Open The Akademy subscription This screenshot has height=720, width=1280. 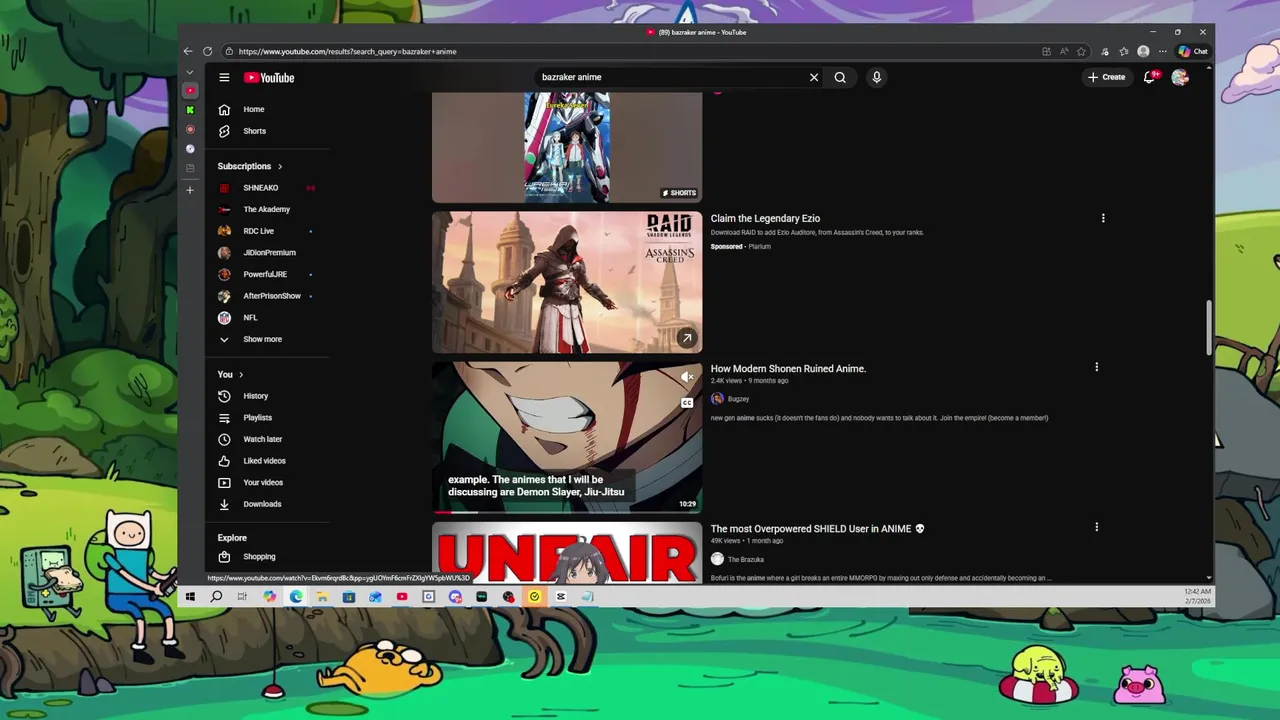[x=268, y=209]
